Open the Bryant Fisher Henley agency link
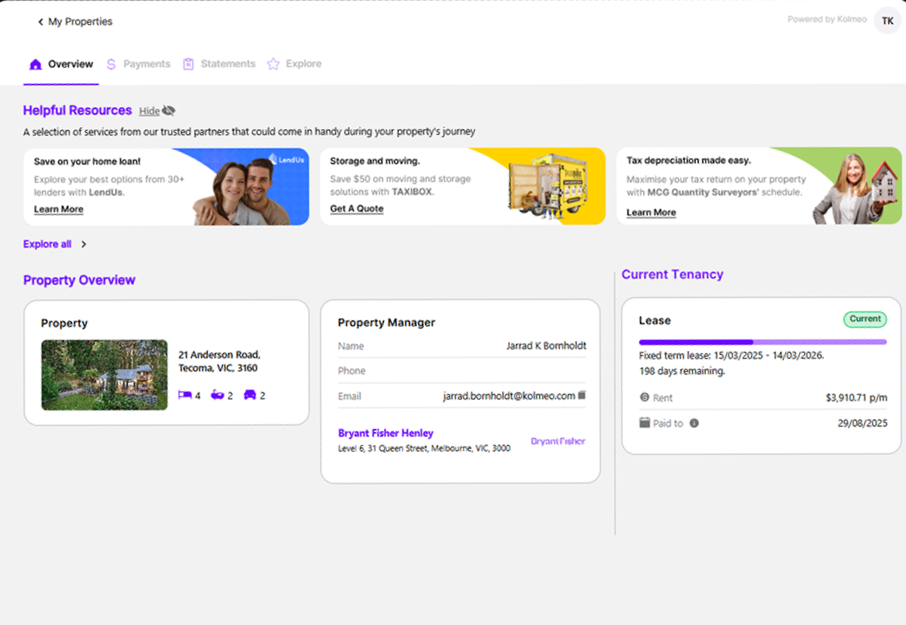The height and width of the screenshot is (625, 906). click(385, 433)
